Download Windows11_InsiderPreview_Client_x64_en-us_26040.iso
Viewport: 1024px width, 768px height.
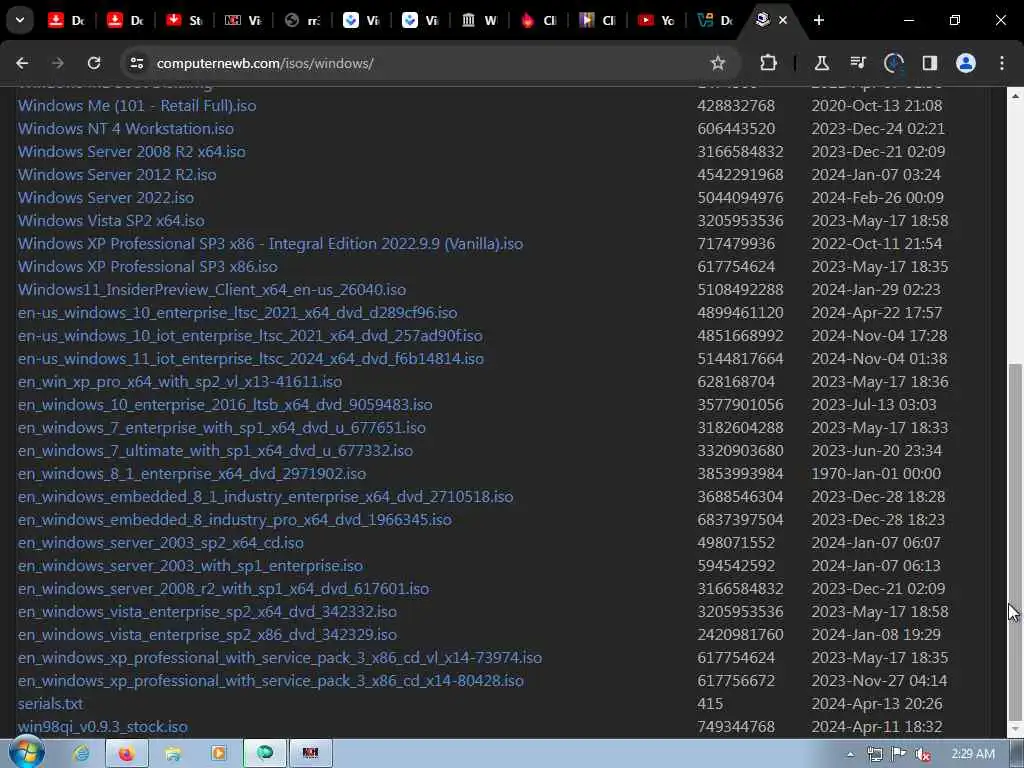pos(212,290)
